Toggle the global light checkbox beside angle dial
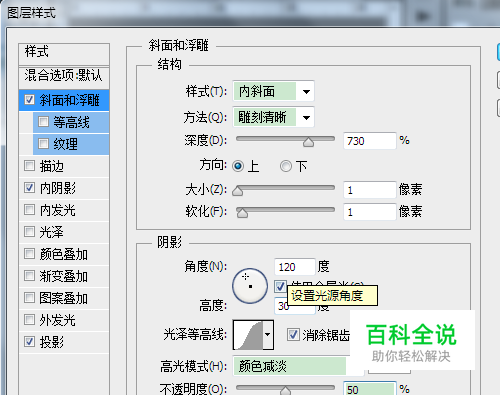This screenshot has height=395, width=500. point(280,286)
